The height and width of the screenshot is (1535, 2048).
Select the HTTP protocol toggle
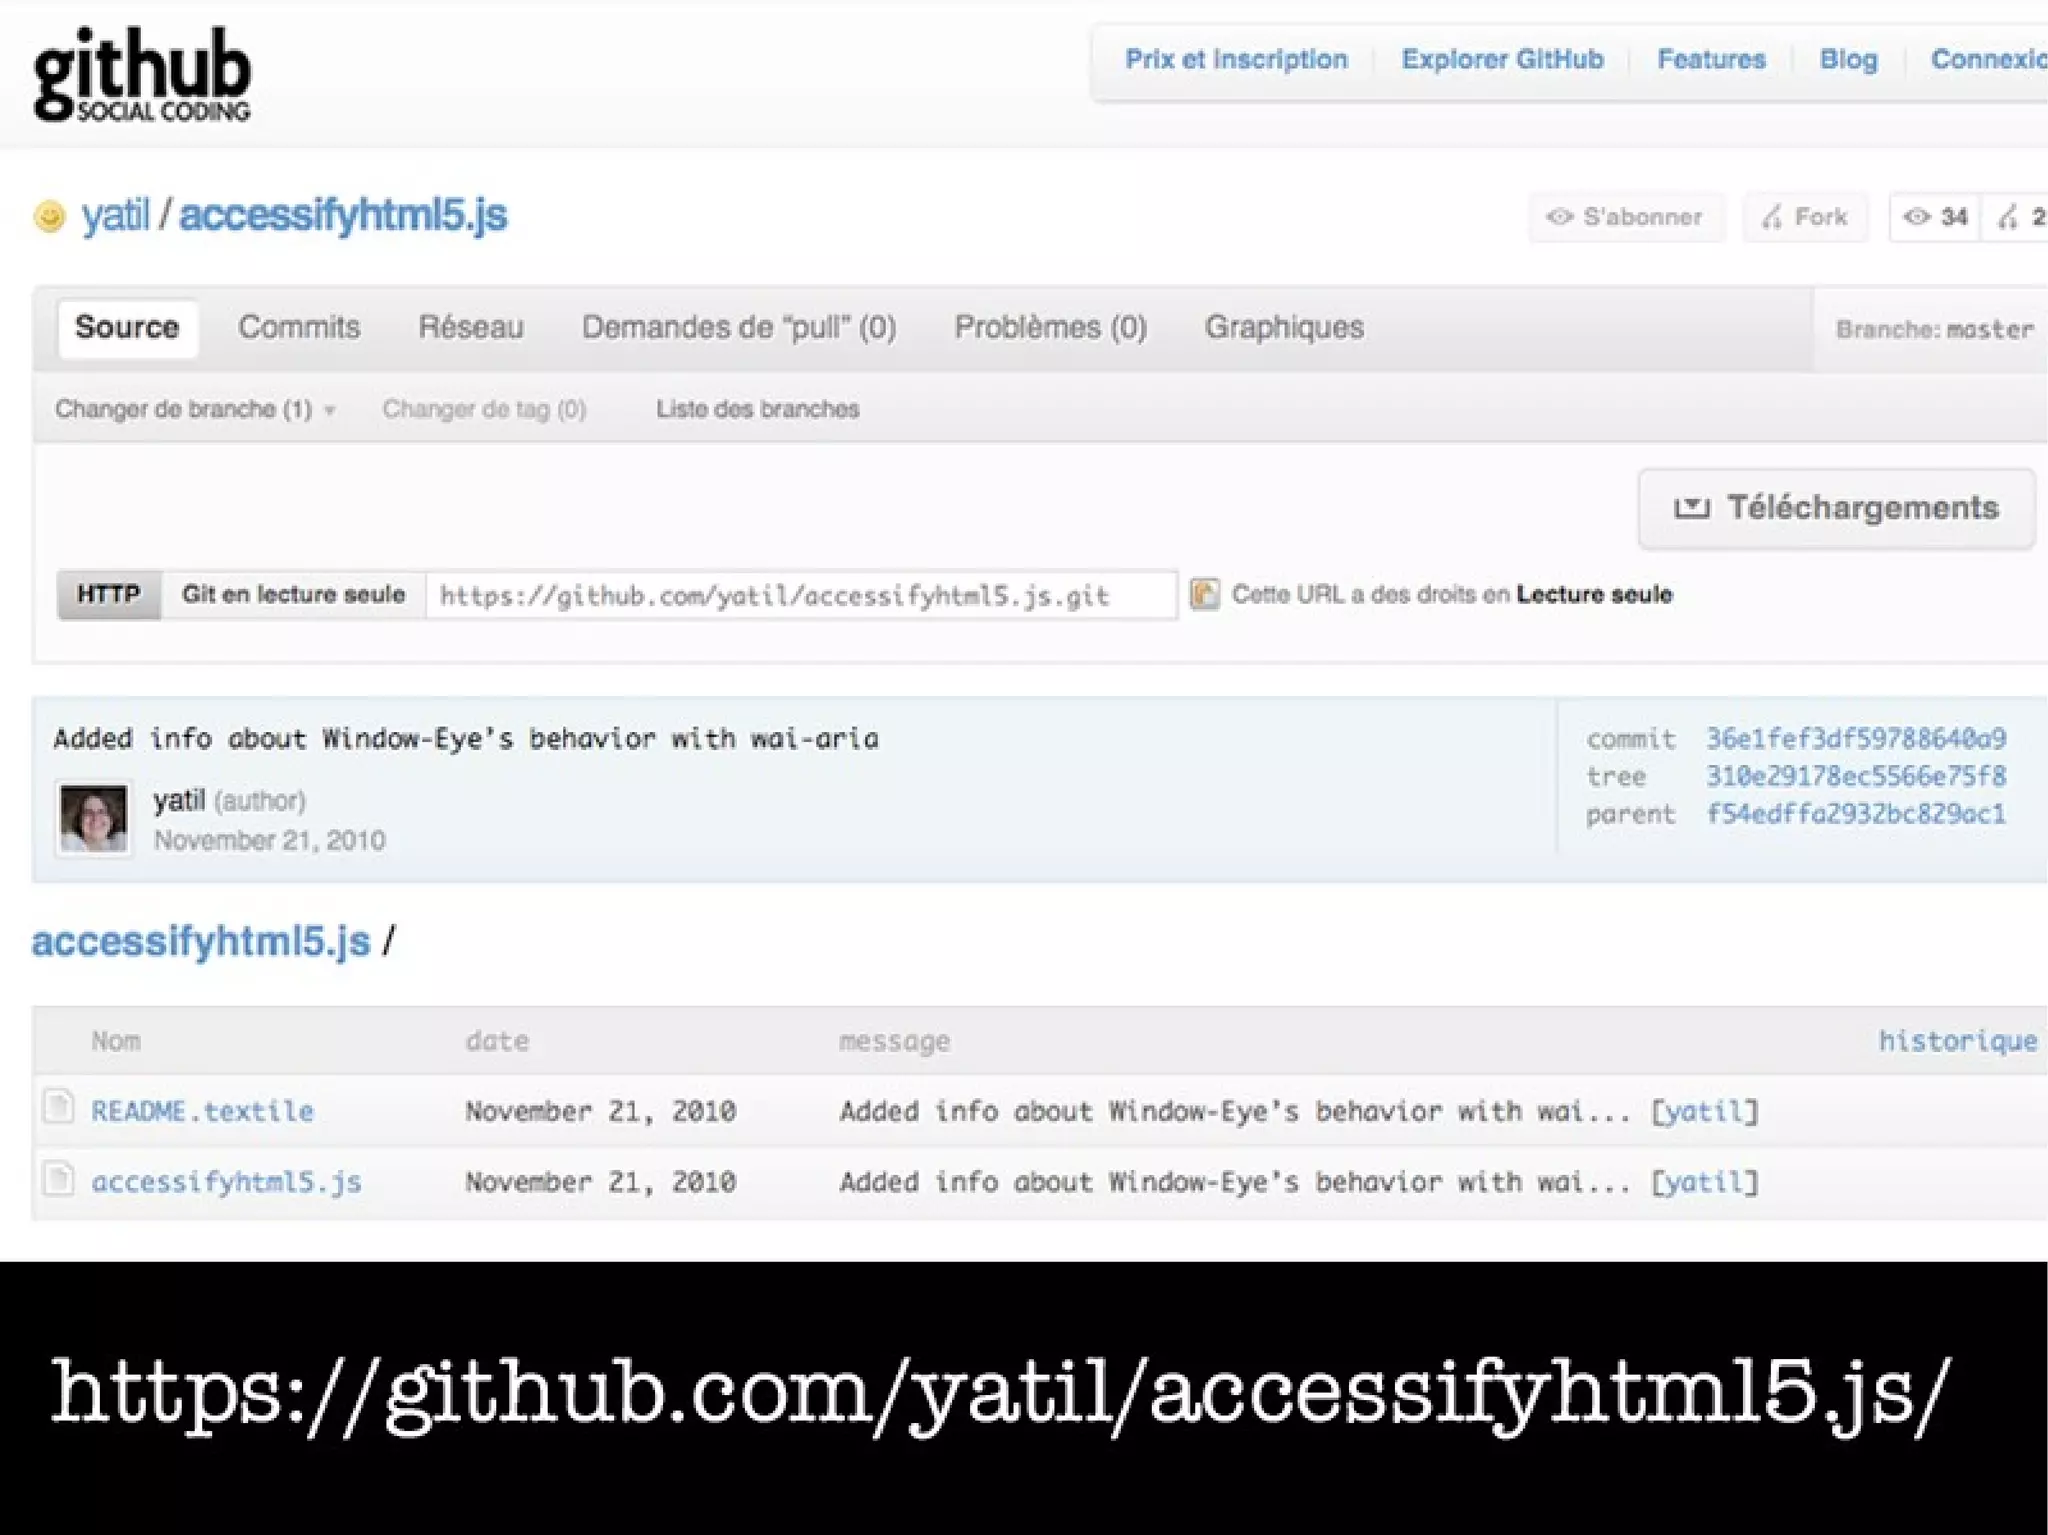(108, 595)
